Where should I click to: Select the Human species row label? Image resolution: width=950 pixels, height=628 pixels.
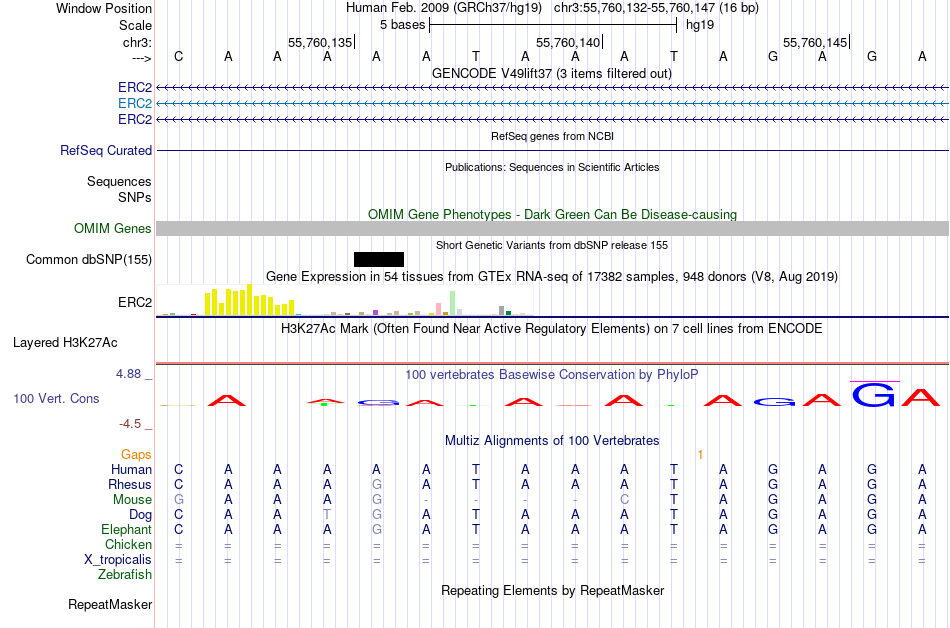click(x=131, y=469)
